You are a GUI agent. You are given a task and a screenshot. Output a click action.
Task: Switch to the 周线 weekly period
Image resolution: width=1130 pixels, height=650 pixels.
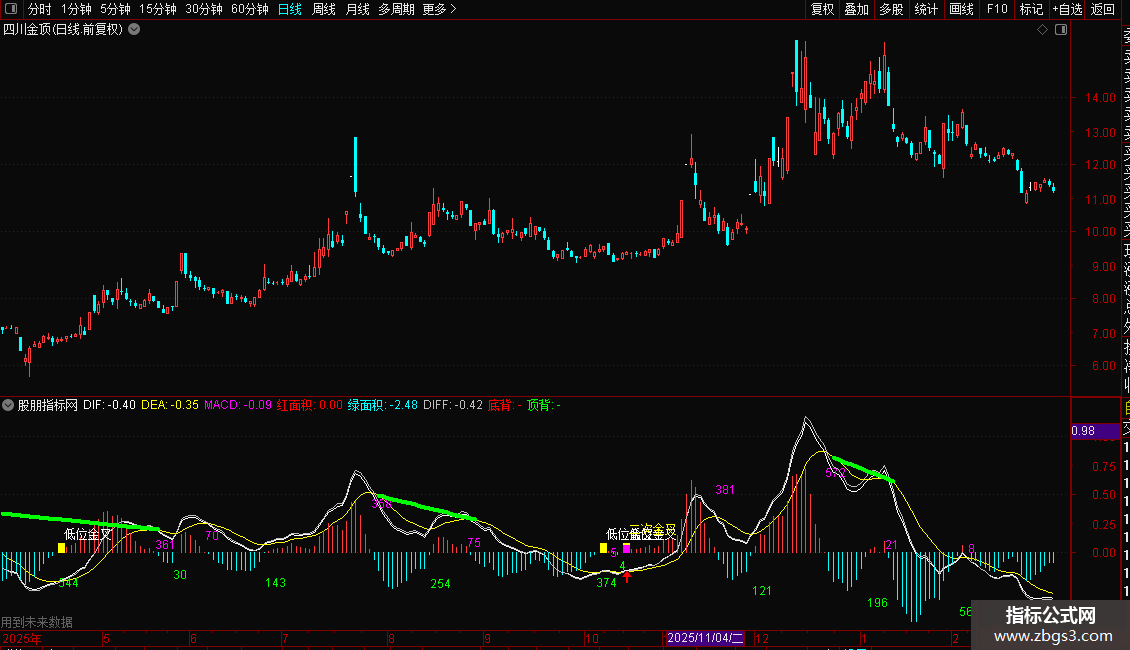(x=324, y=9)
